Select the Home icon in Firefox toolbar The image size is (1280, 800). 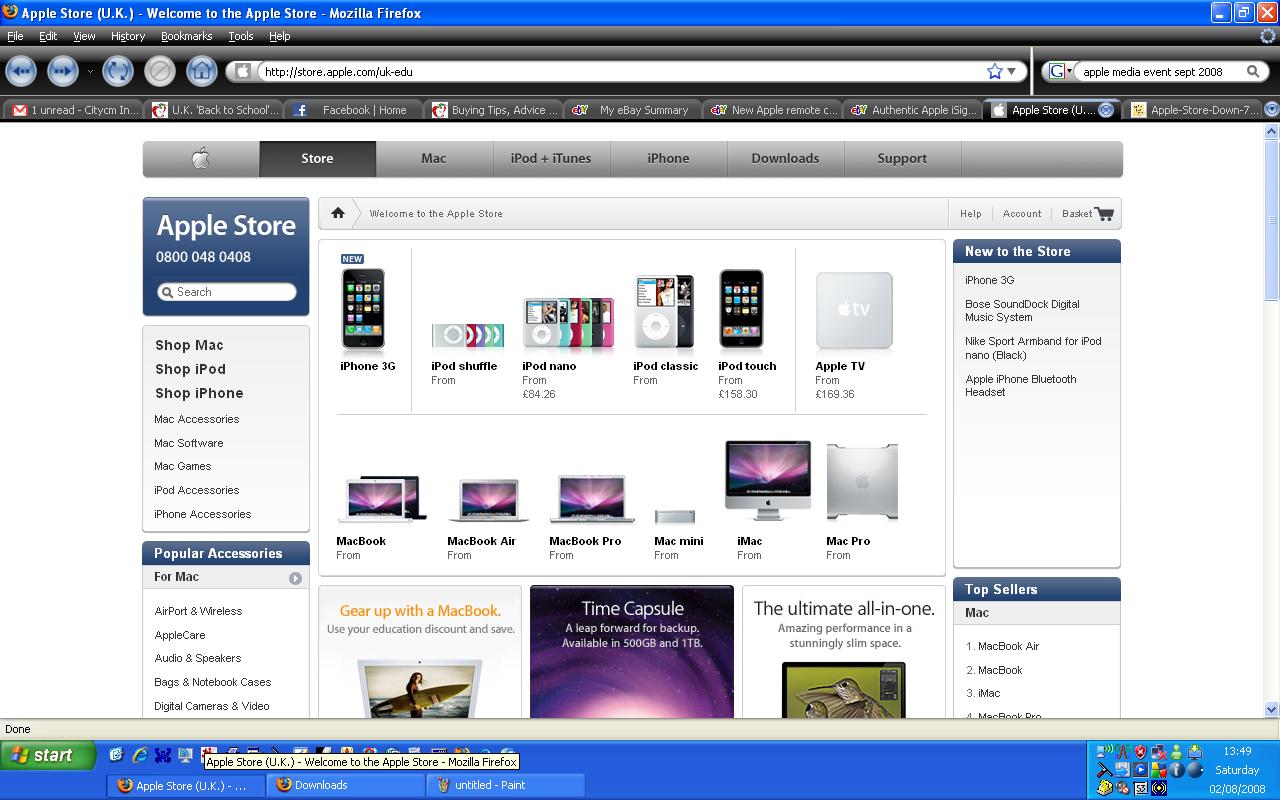pos(203,71)
